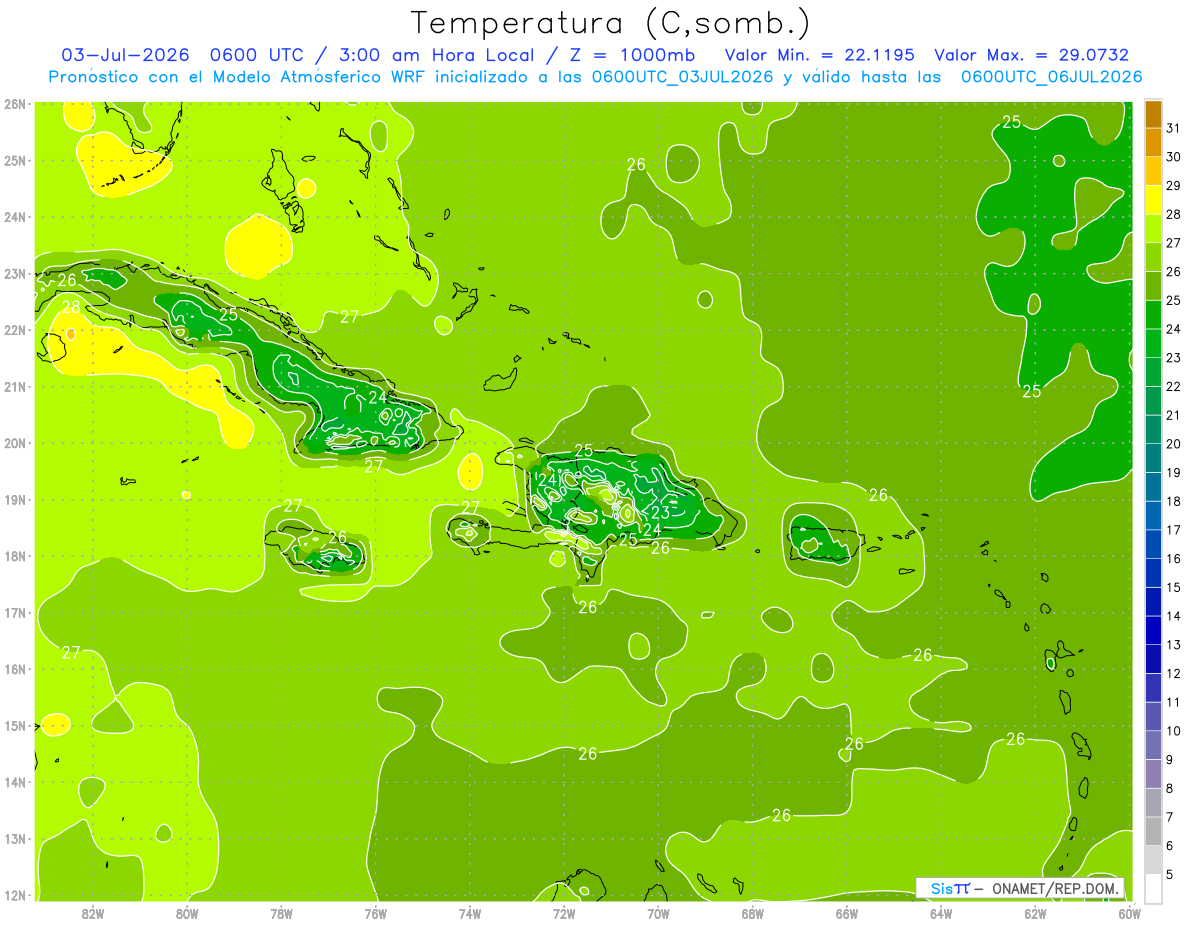This screenshot has width=1200, height=927.
Task: Click the colorbar label "17"
Action: (x=1174, y=529)
